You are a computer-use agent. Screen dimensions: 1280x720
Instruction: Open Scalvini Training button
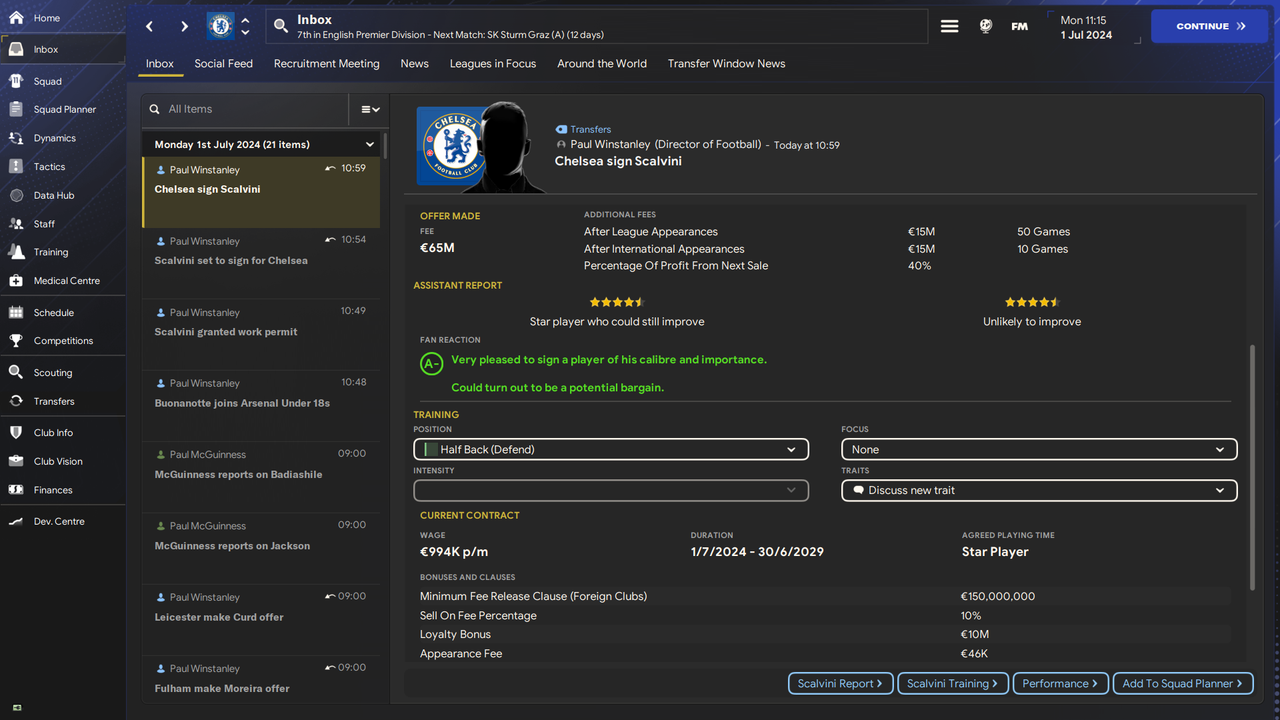point(952,684)
